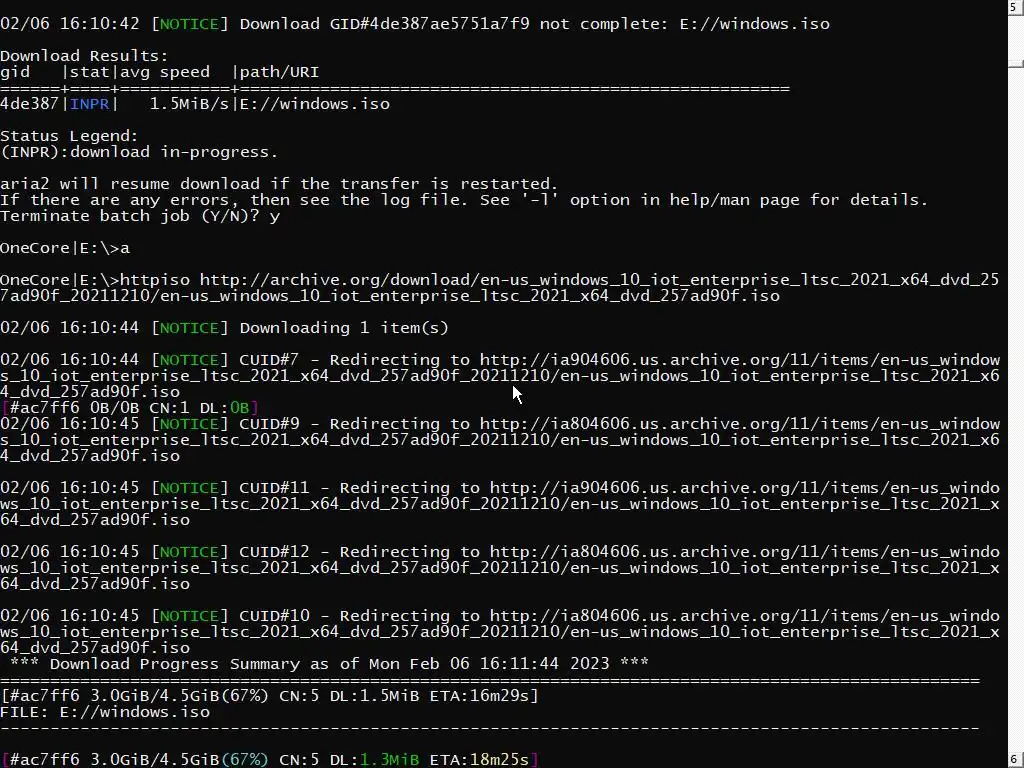
Task: Click 'ETA:18m25s' in the bottom status line
Action: [x=480, y=760]
